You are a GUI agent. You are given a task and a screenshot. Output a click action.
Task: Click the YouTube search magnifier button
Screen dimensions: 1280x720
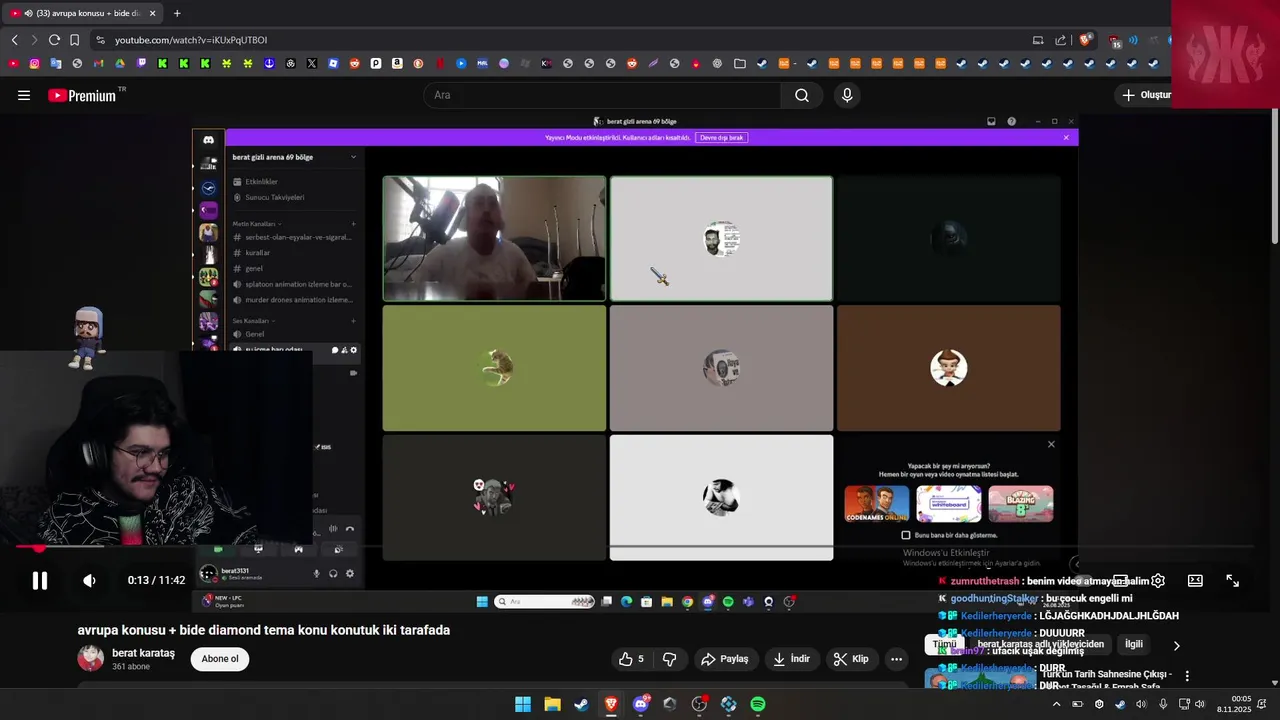tap(802, 95)
